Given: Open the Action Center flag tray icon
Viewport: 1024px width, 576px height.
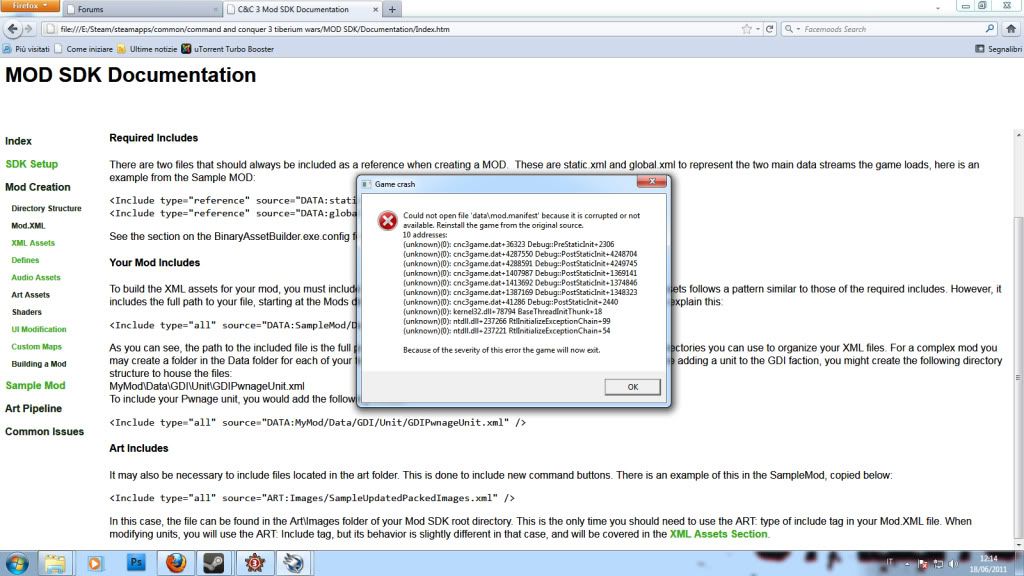Looking at the screenshot, I should coord(923,564).
